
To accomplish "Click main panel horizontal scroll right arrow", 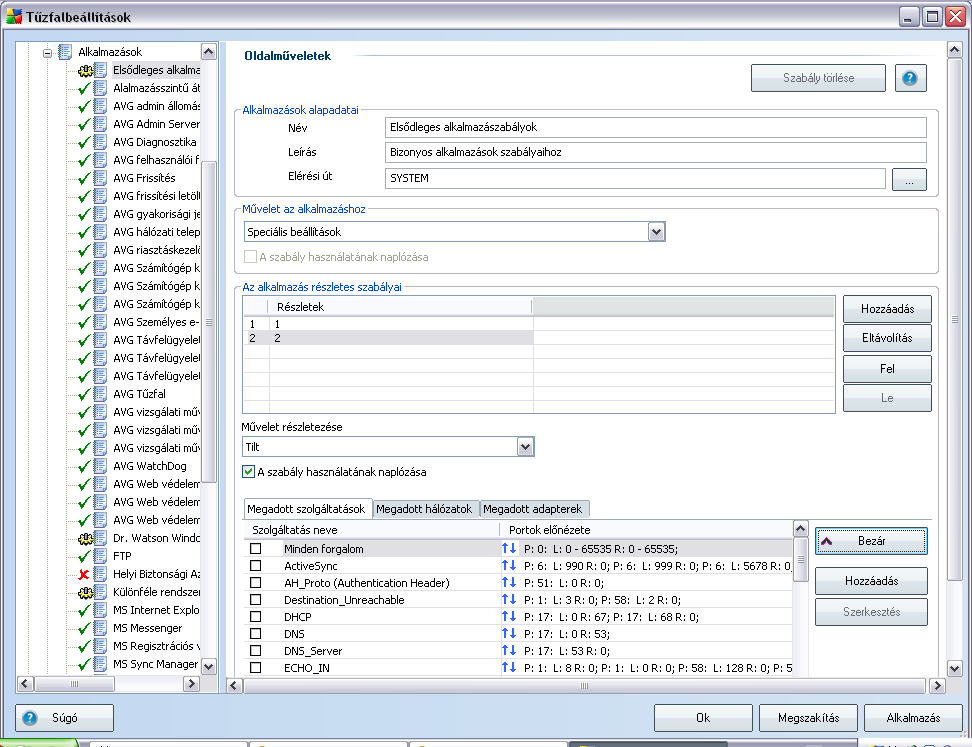I will (x=937, y=685).
